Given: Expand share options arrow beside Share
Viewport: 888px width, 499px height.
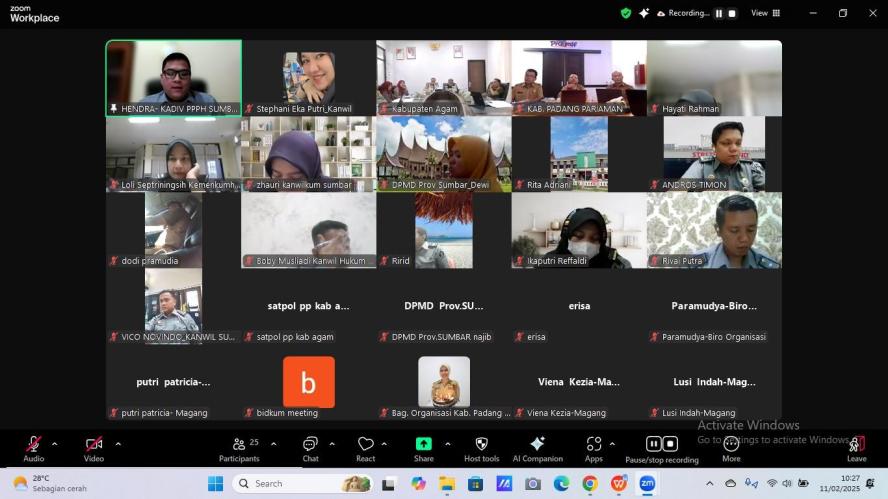Looking at the screenshot, I should pyautogui.click(x=447, y=444).
